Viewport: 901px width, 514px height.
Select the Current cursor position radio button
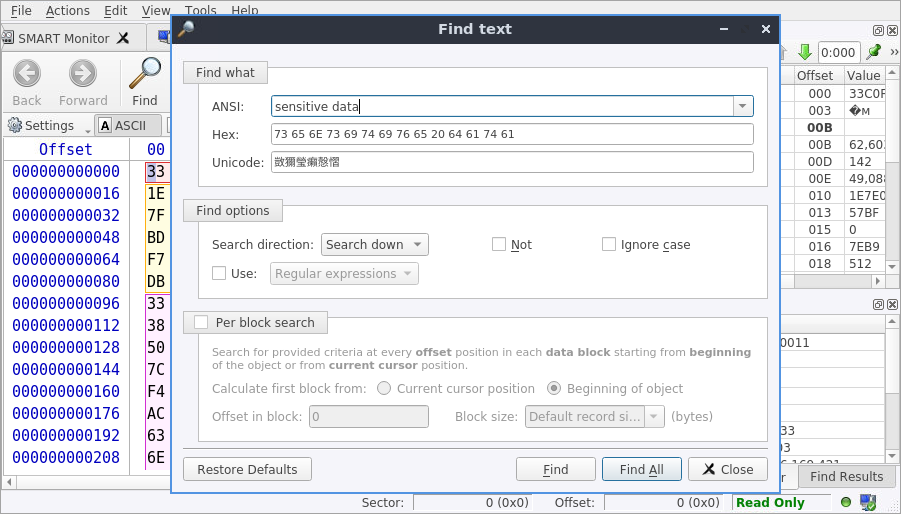(384, 389)
